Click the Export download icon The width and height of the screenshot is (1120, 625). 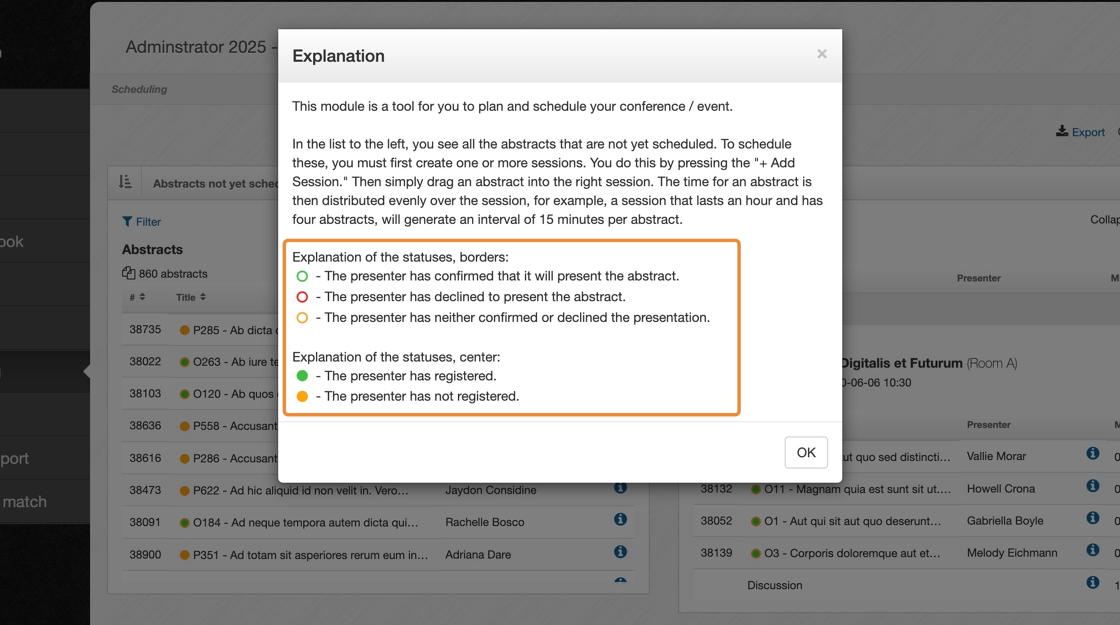[x=1062, y=131]
